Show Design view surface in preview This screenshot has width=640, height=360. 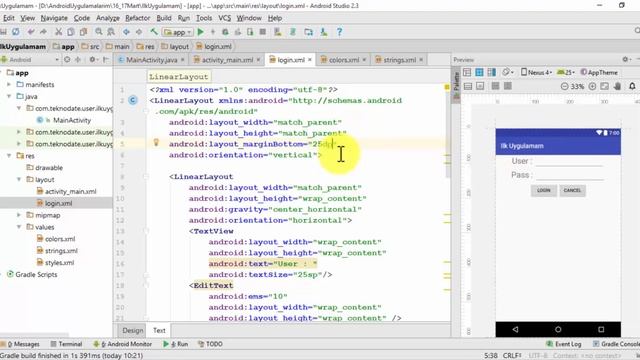point(467,72)
